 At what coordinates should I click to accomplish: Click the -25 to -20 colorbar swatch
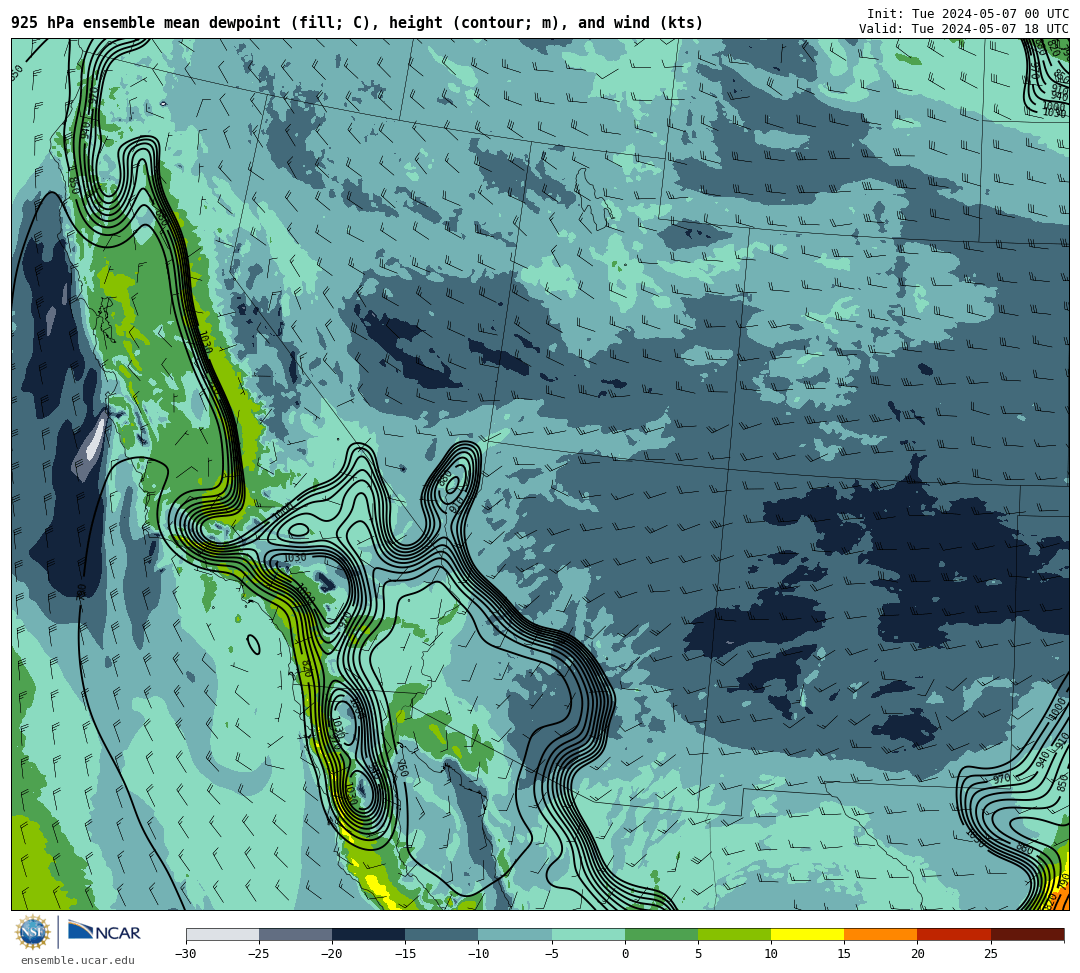pos(295,934)
